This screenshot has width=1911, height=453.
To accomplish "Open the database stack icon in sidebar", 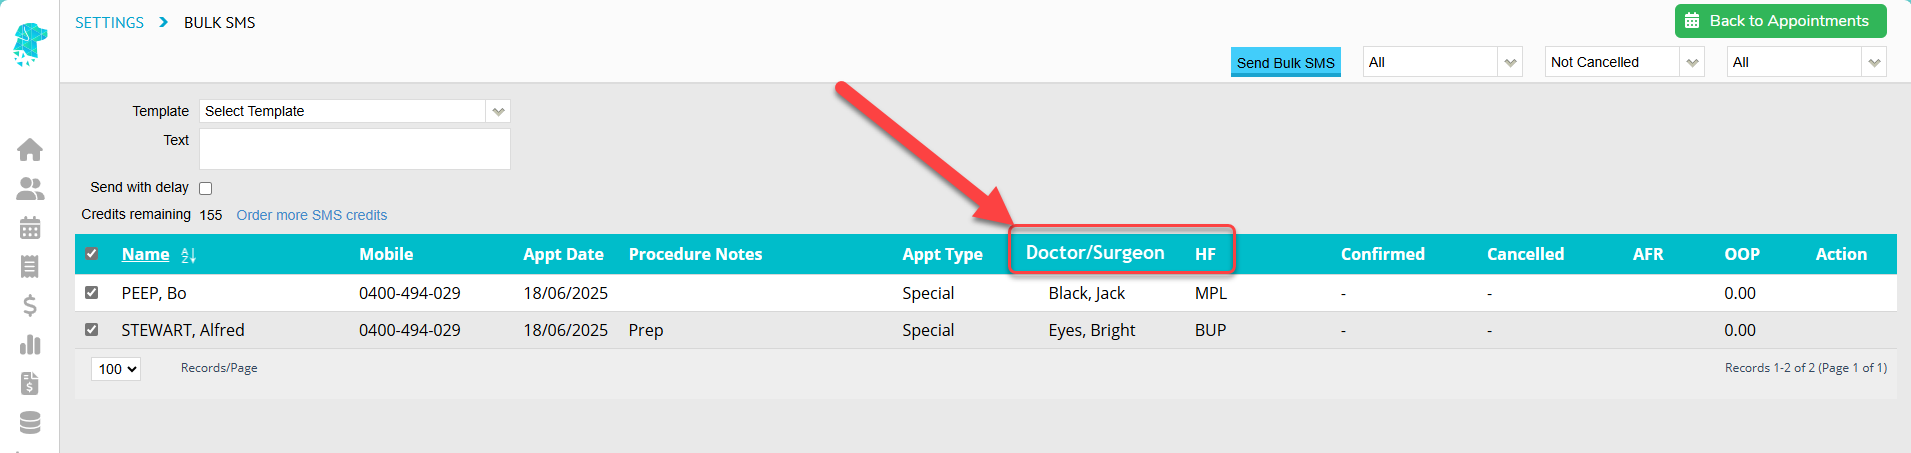I will click(x=30, y=422).
